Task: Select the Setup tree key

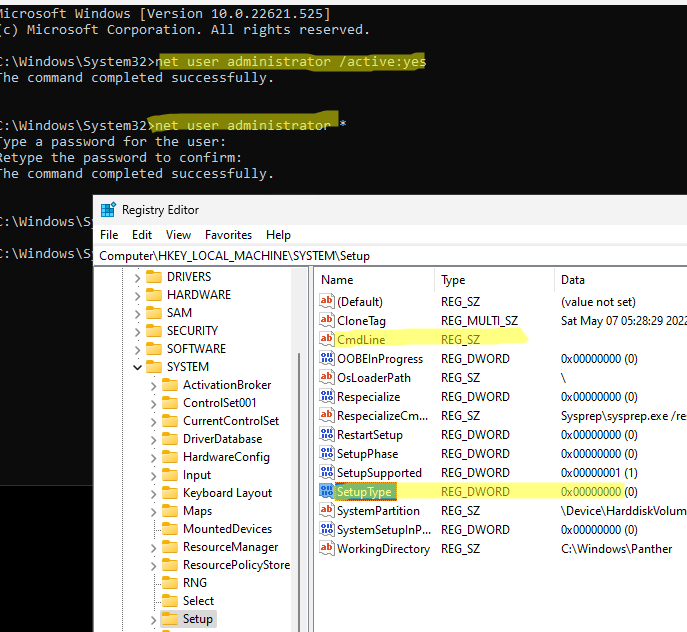Action: (198, 619)
